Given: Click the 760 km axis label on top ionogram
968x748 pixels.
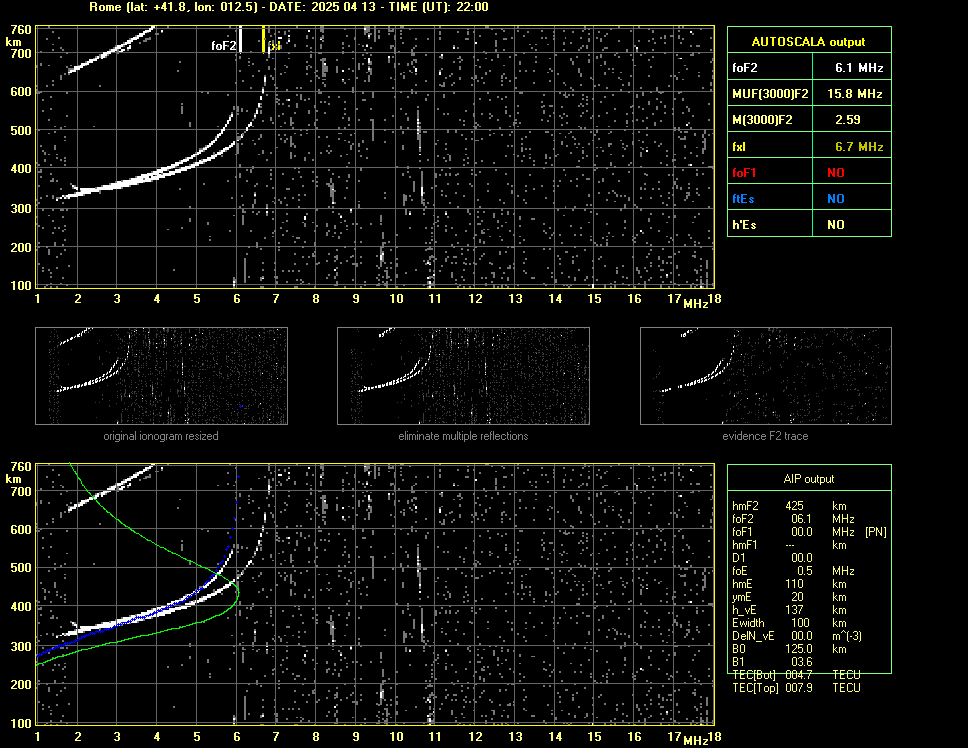Looking at the screenshot, I should pos(20,30).
